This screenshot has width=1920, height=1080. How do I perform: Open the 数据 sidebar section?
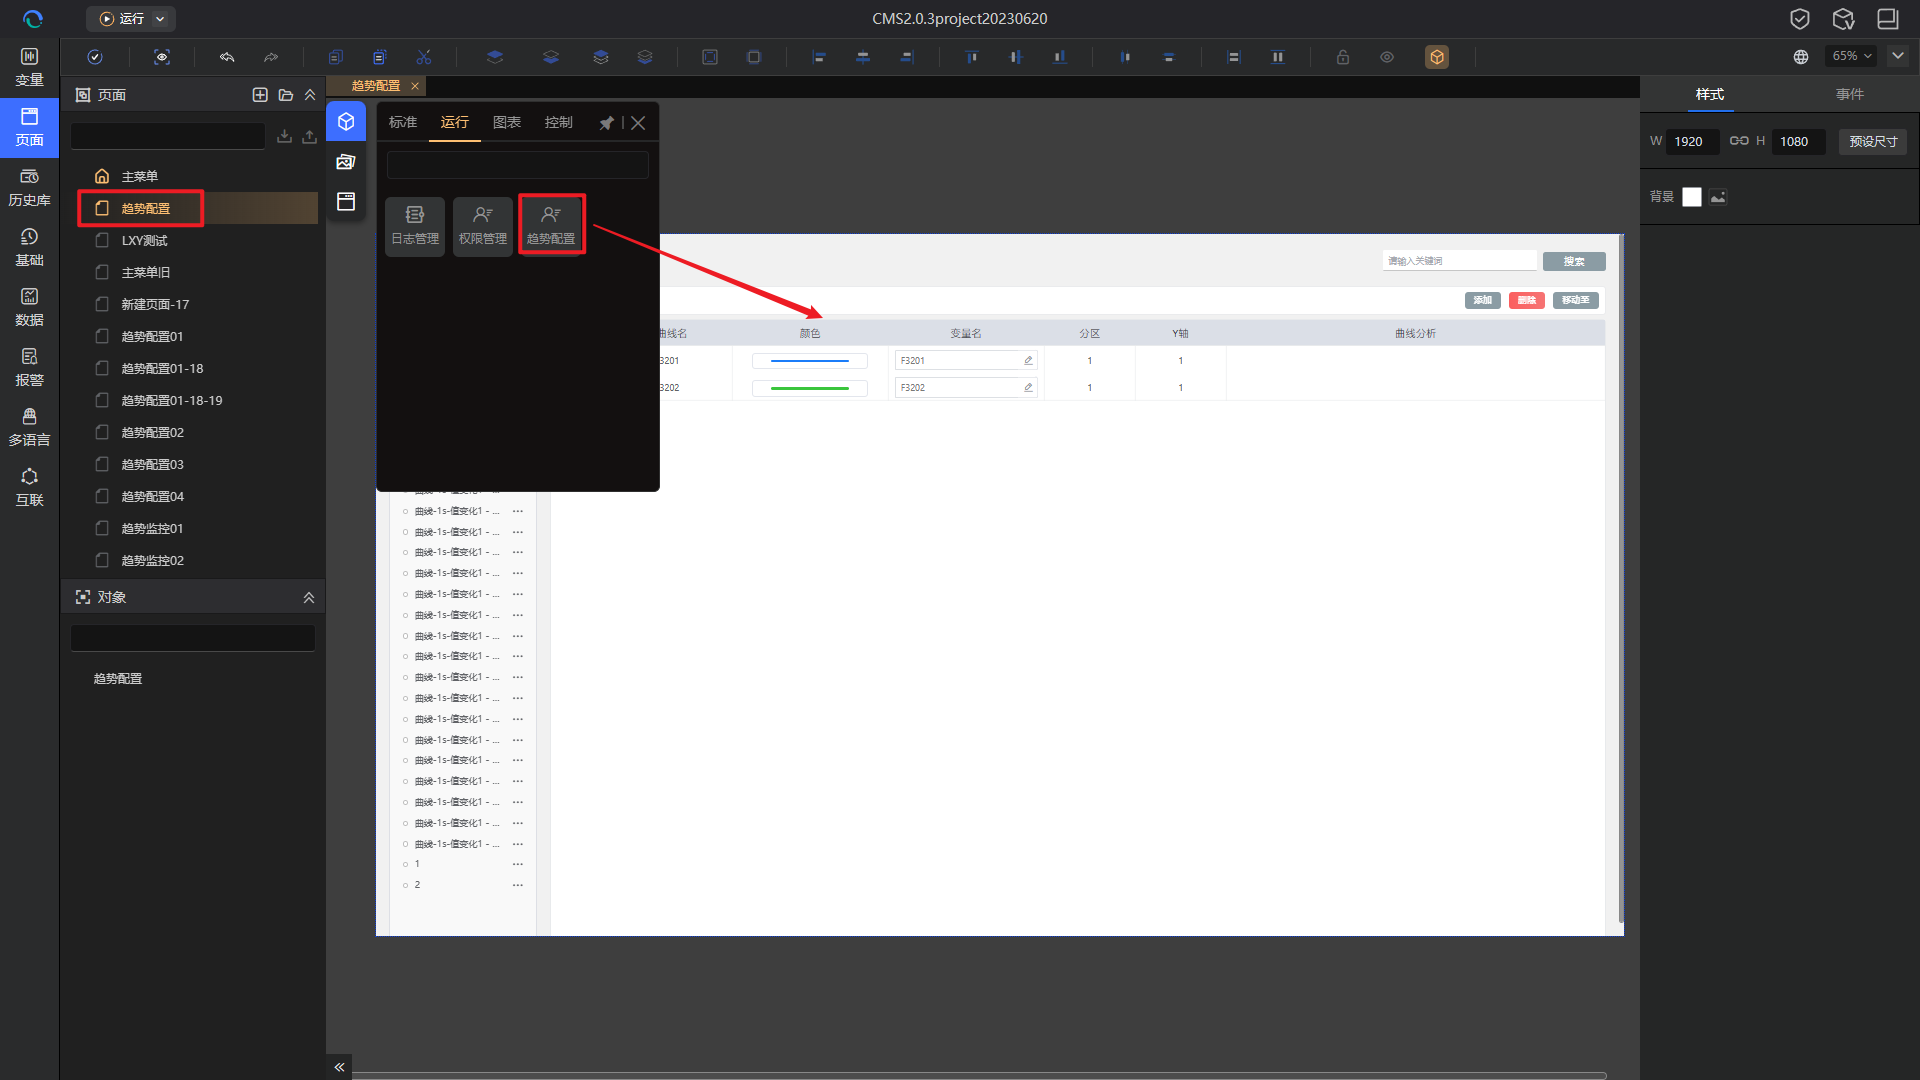tap(29, 307)
